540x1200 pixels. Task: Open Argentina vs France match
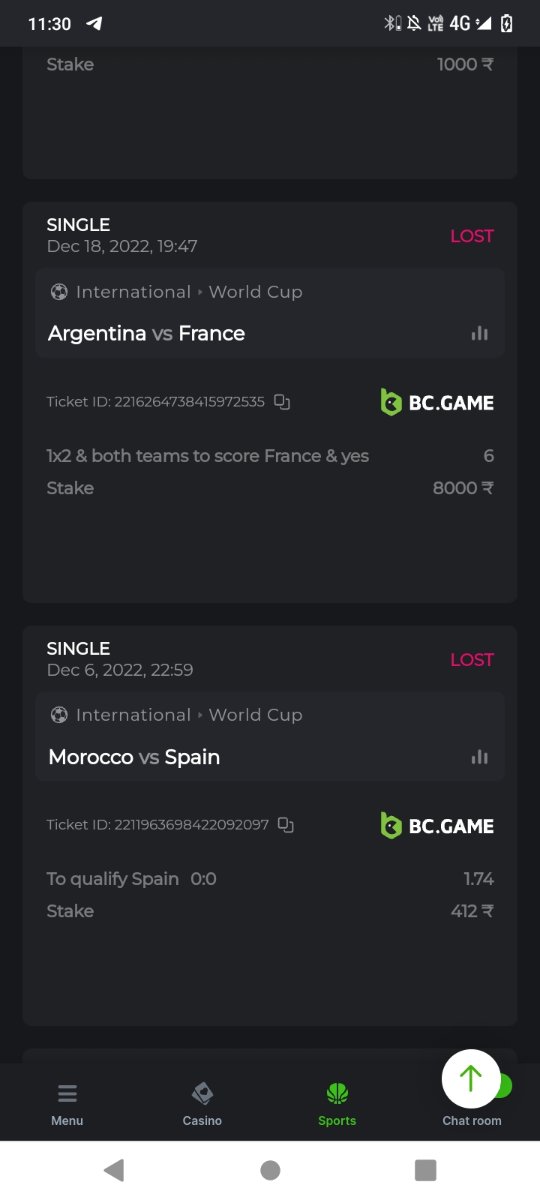(147, 334)
